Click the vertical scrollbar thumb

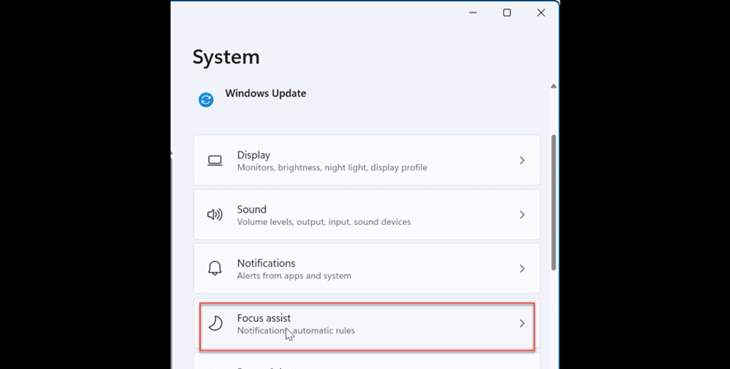(x=554, y=202)
